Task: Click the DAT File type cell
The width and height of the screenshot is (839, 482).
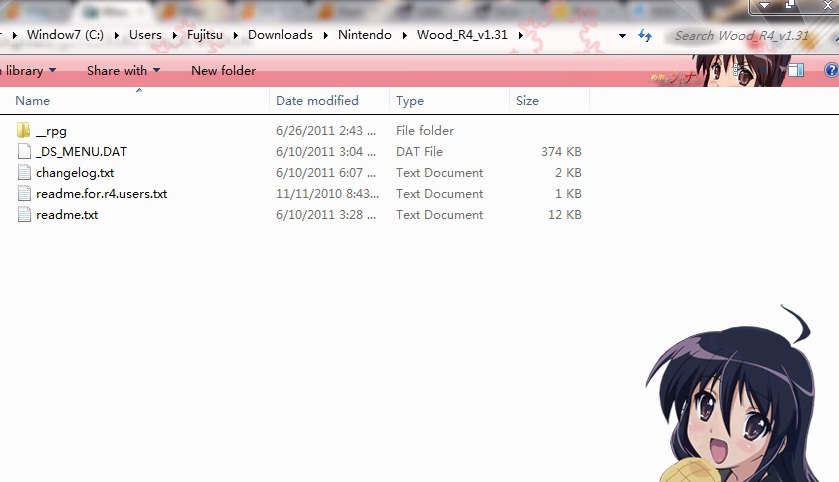Action: click(x=420, y=151)
